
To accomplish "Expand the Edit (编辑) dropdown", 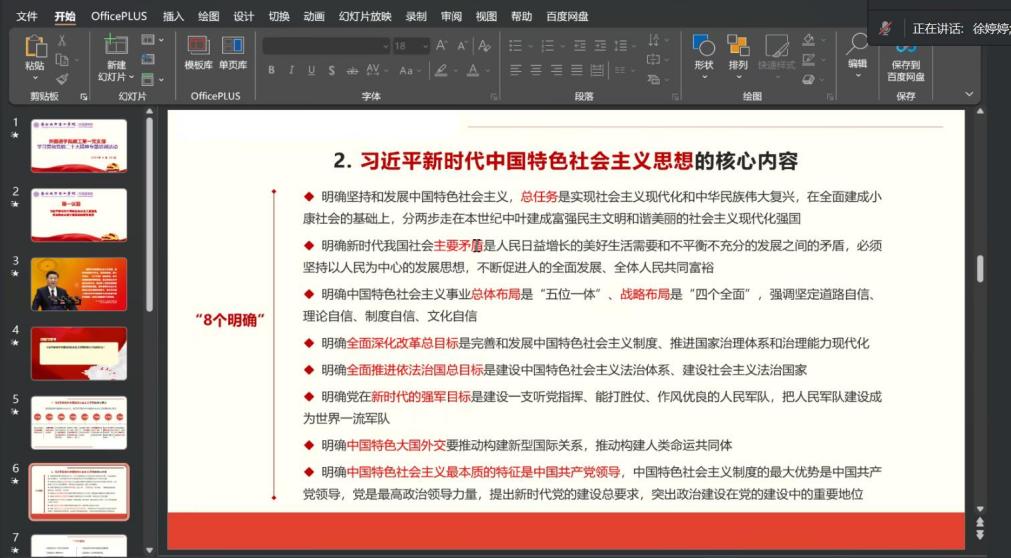I will pos(857,76).
